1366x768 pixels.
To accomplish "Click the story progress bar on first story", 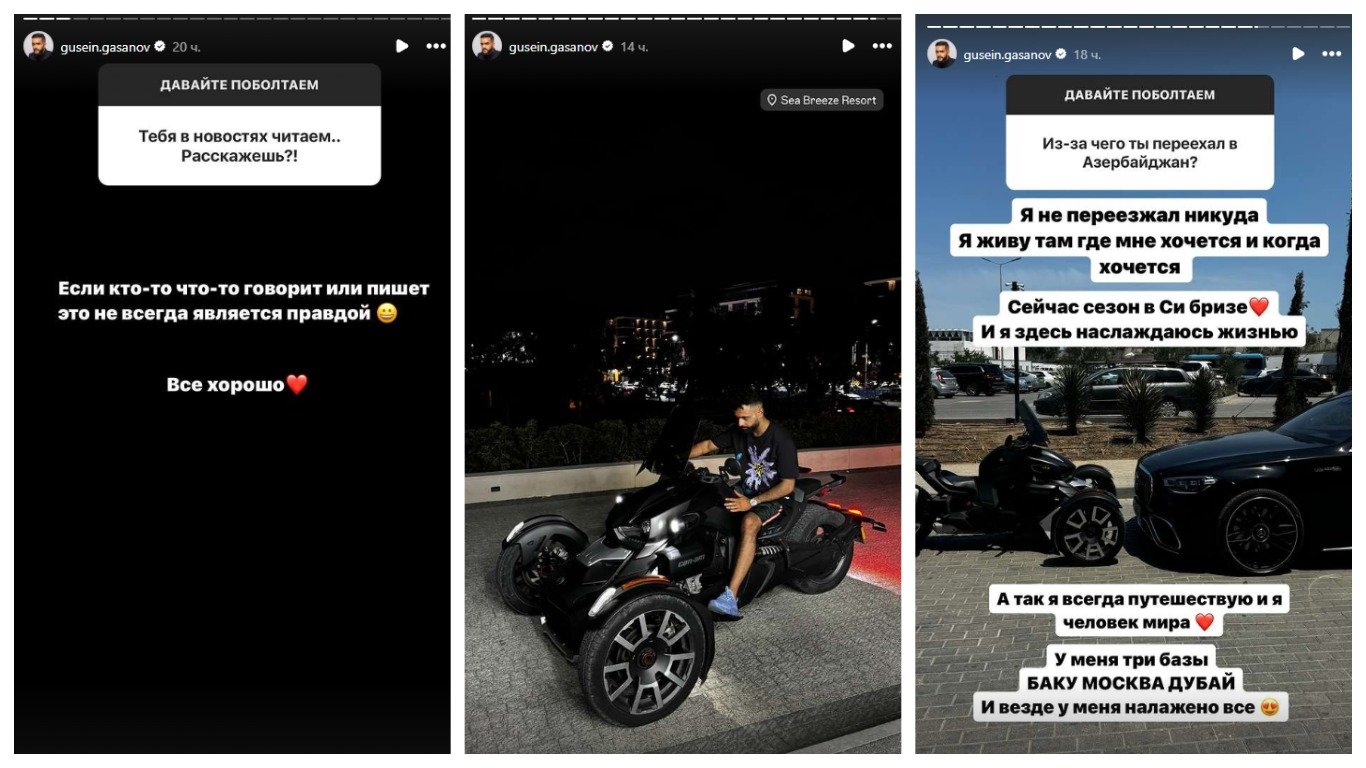I will click(232, 18).
